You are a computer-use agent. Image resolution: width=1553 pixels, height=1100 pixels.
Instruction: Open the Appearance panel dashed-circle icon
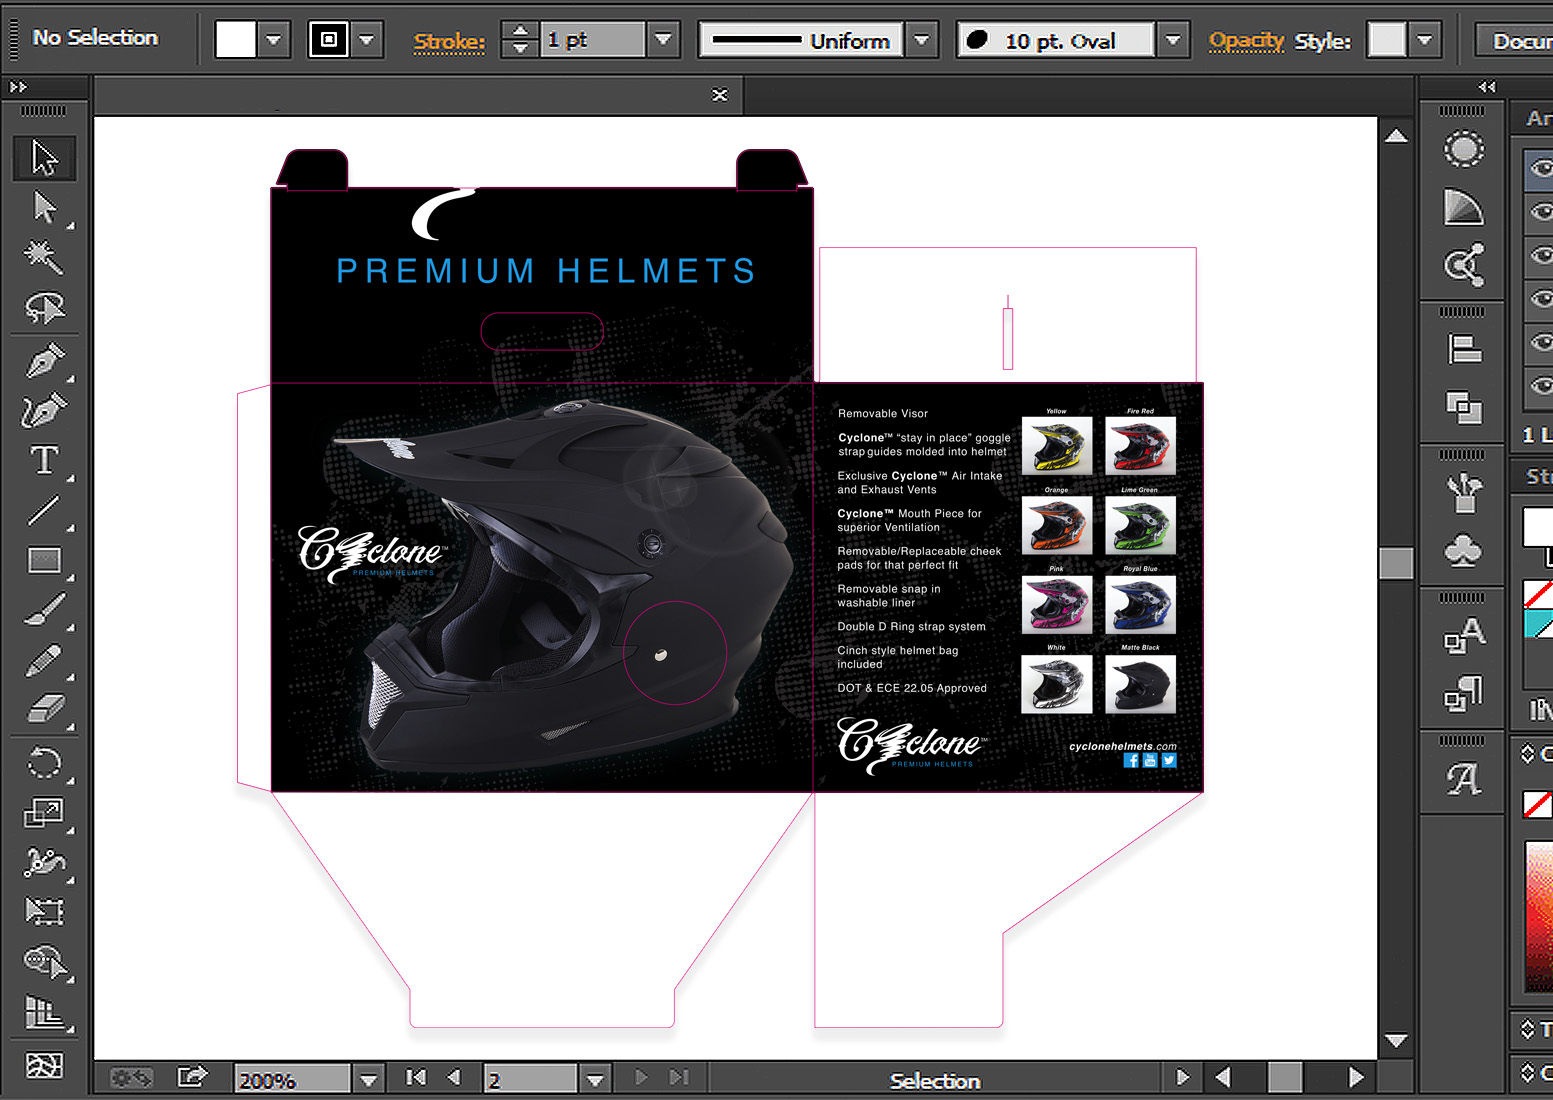tap(1463, 150)
